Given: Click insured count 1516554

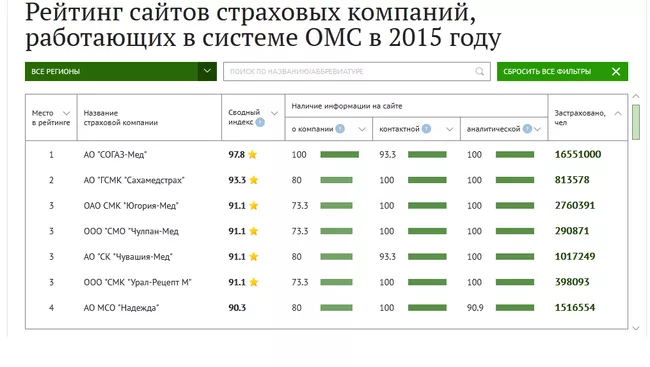Looking at the screenshot, I should pyautogui.click(x=575, y=308).
